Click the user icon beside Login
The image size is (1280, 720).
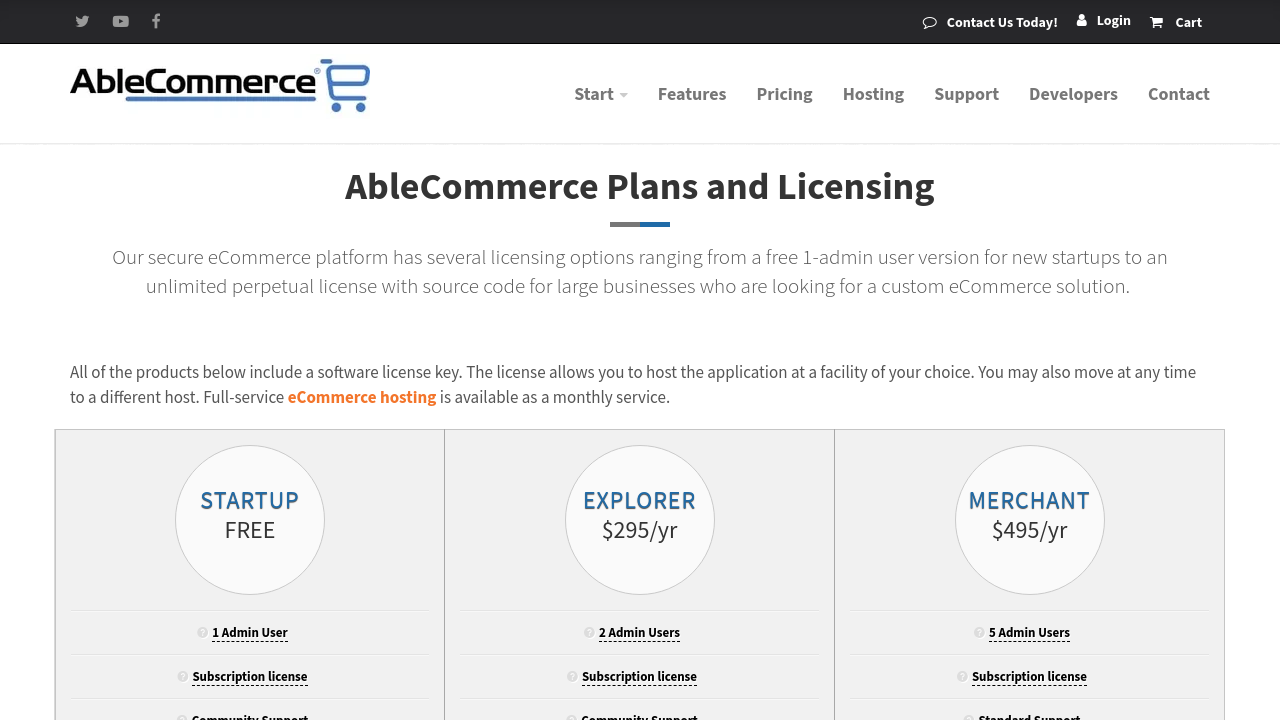click(x=1082, y=20)
